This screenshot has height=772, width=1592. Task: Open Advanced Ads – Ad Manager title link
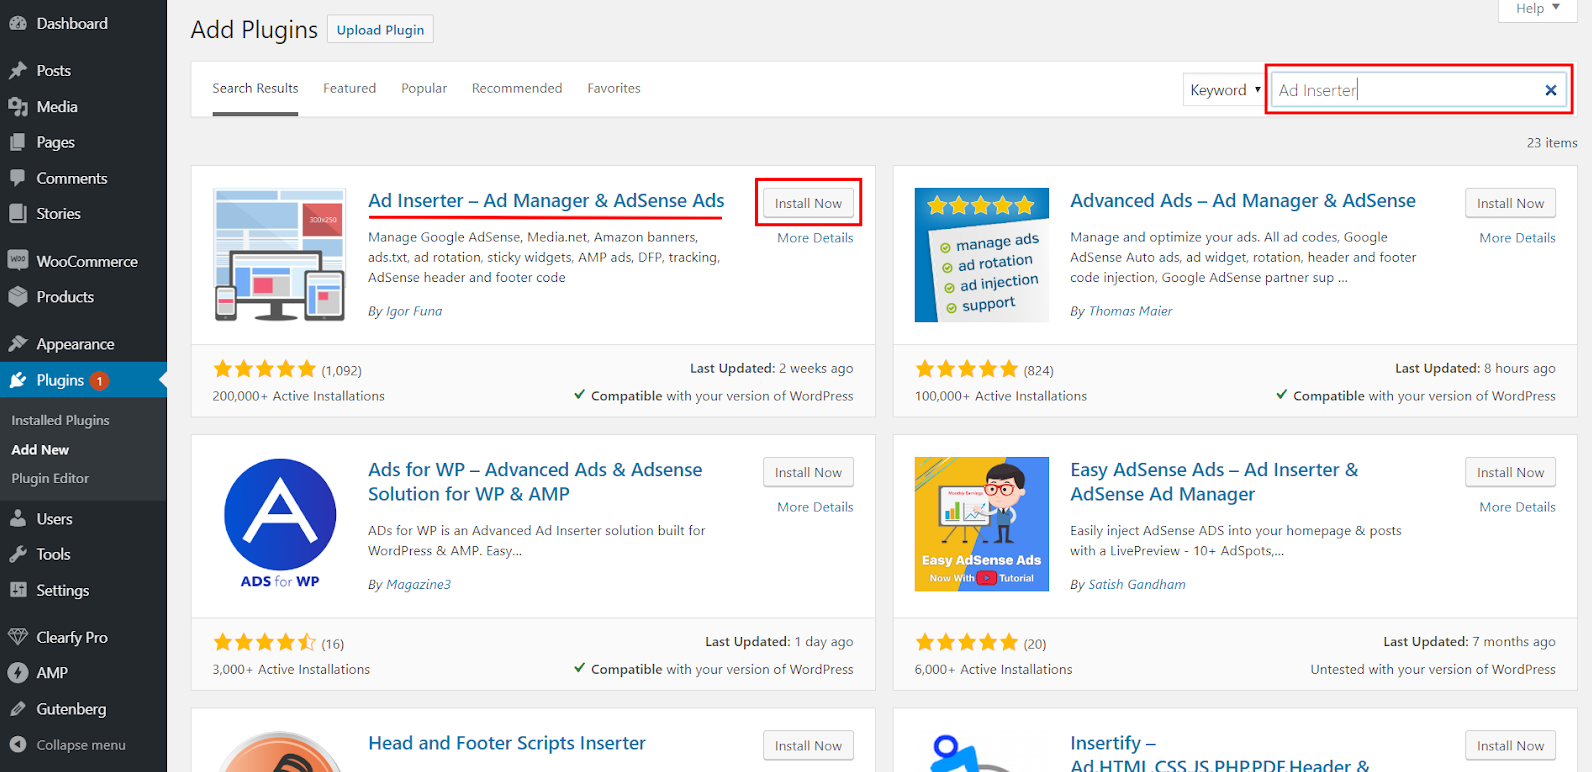pyautogui.click(x=1243, y=200)
